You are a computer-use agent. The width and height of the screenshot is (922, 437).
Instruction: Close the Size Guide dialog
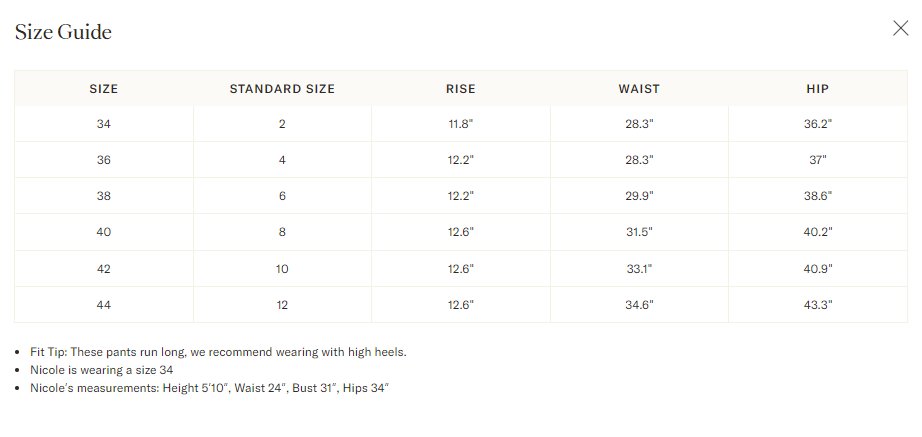coord(900,28)
